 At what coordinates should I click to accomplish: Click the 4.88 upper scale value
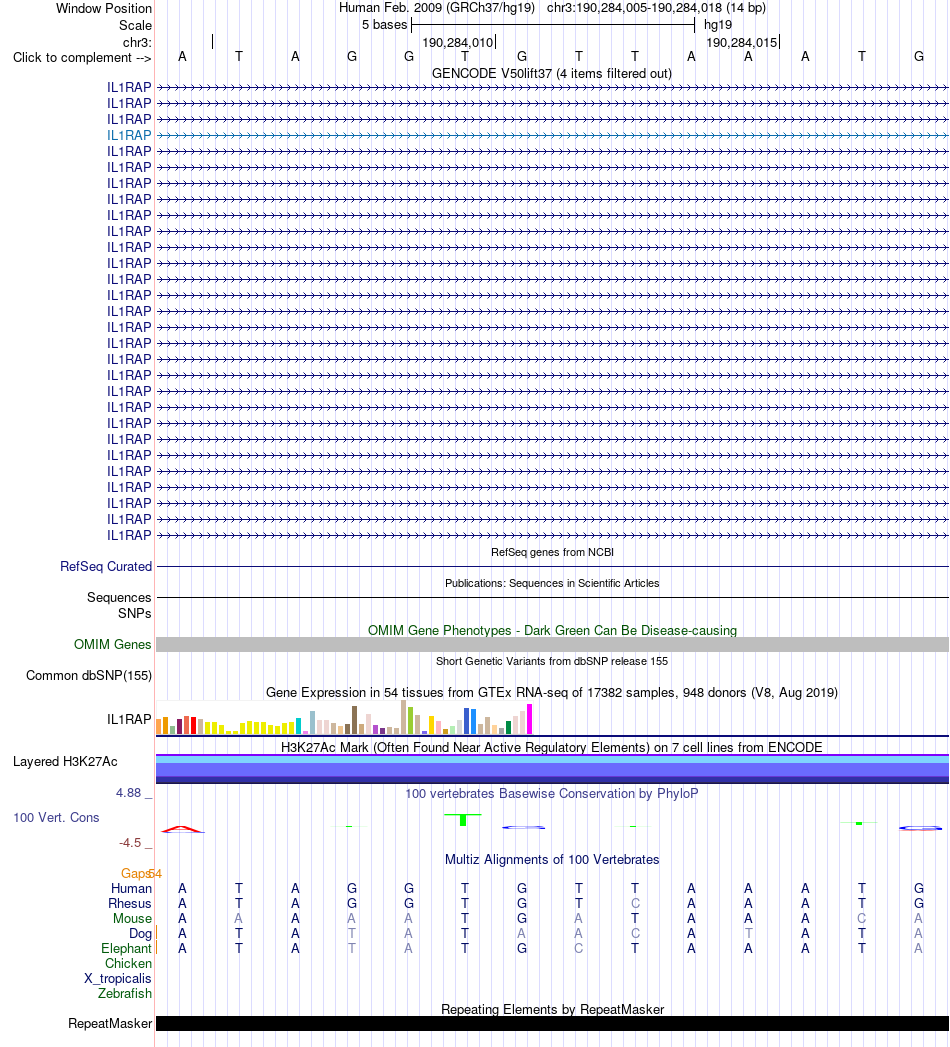coord(128,793)
